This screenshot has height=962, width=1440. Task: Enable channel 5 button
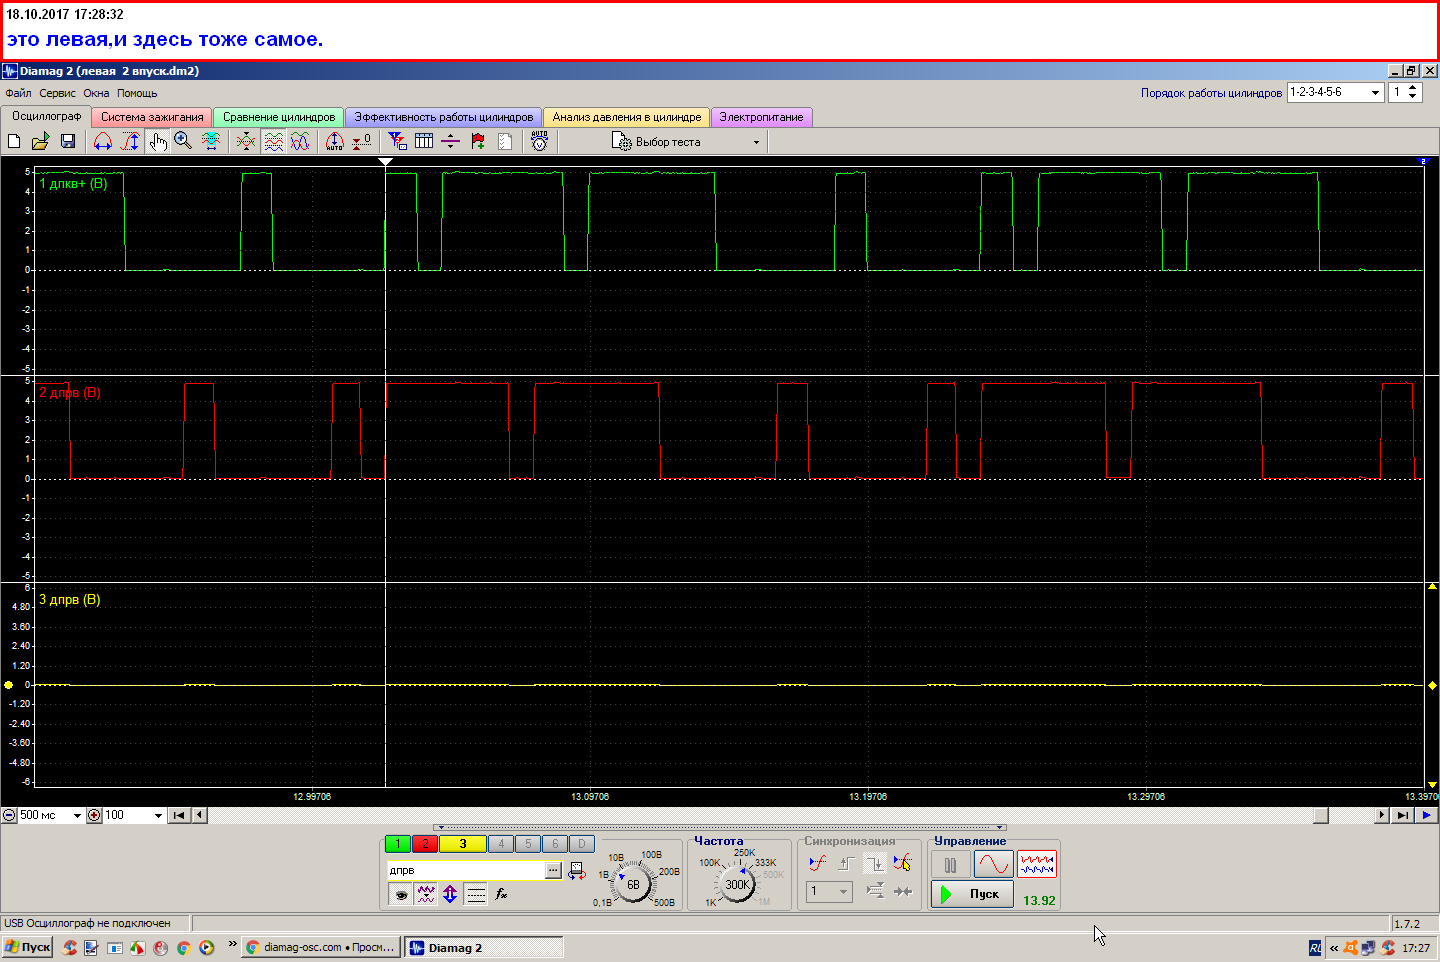[x=529, y=844]
